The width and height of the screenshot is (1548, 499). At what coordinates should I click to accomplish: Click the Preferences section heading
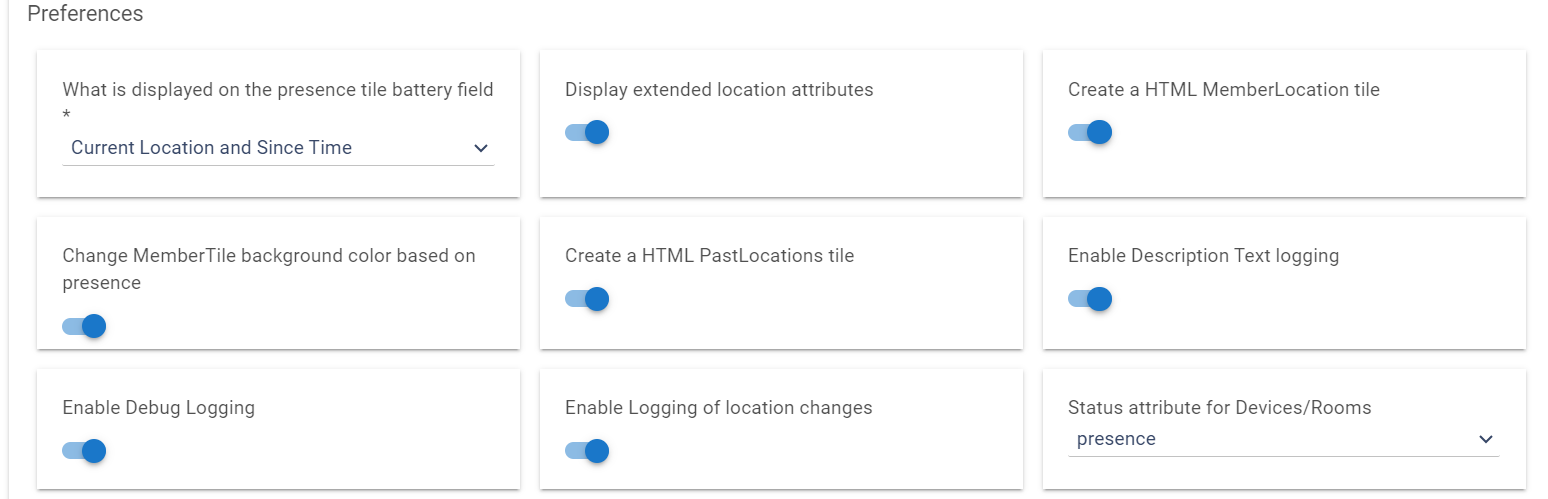point(85,14)
